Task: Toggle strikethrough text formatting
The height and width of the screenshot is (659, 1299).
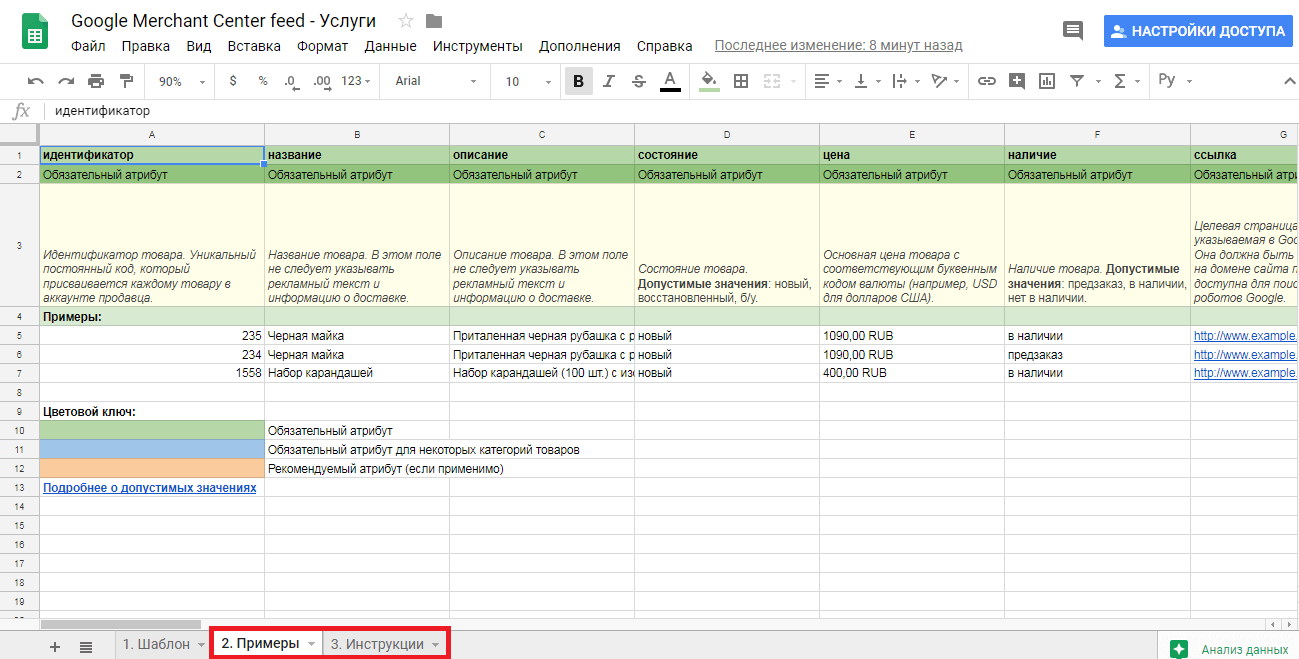Action: [x=639, y=81]
